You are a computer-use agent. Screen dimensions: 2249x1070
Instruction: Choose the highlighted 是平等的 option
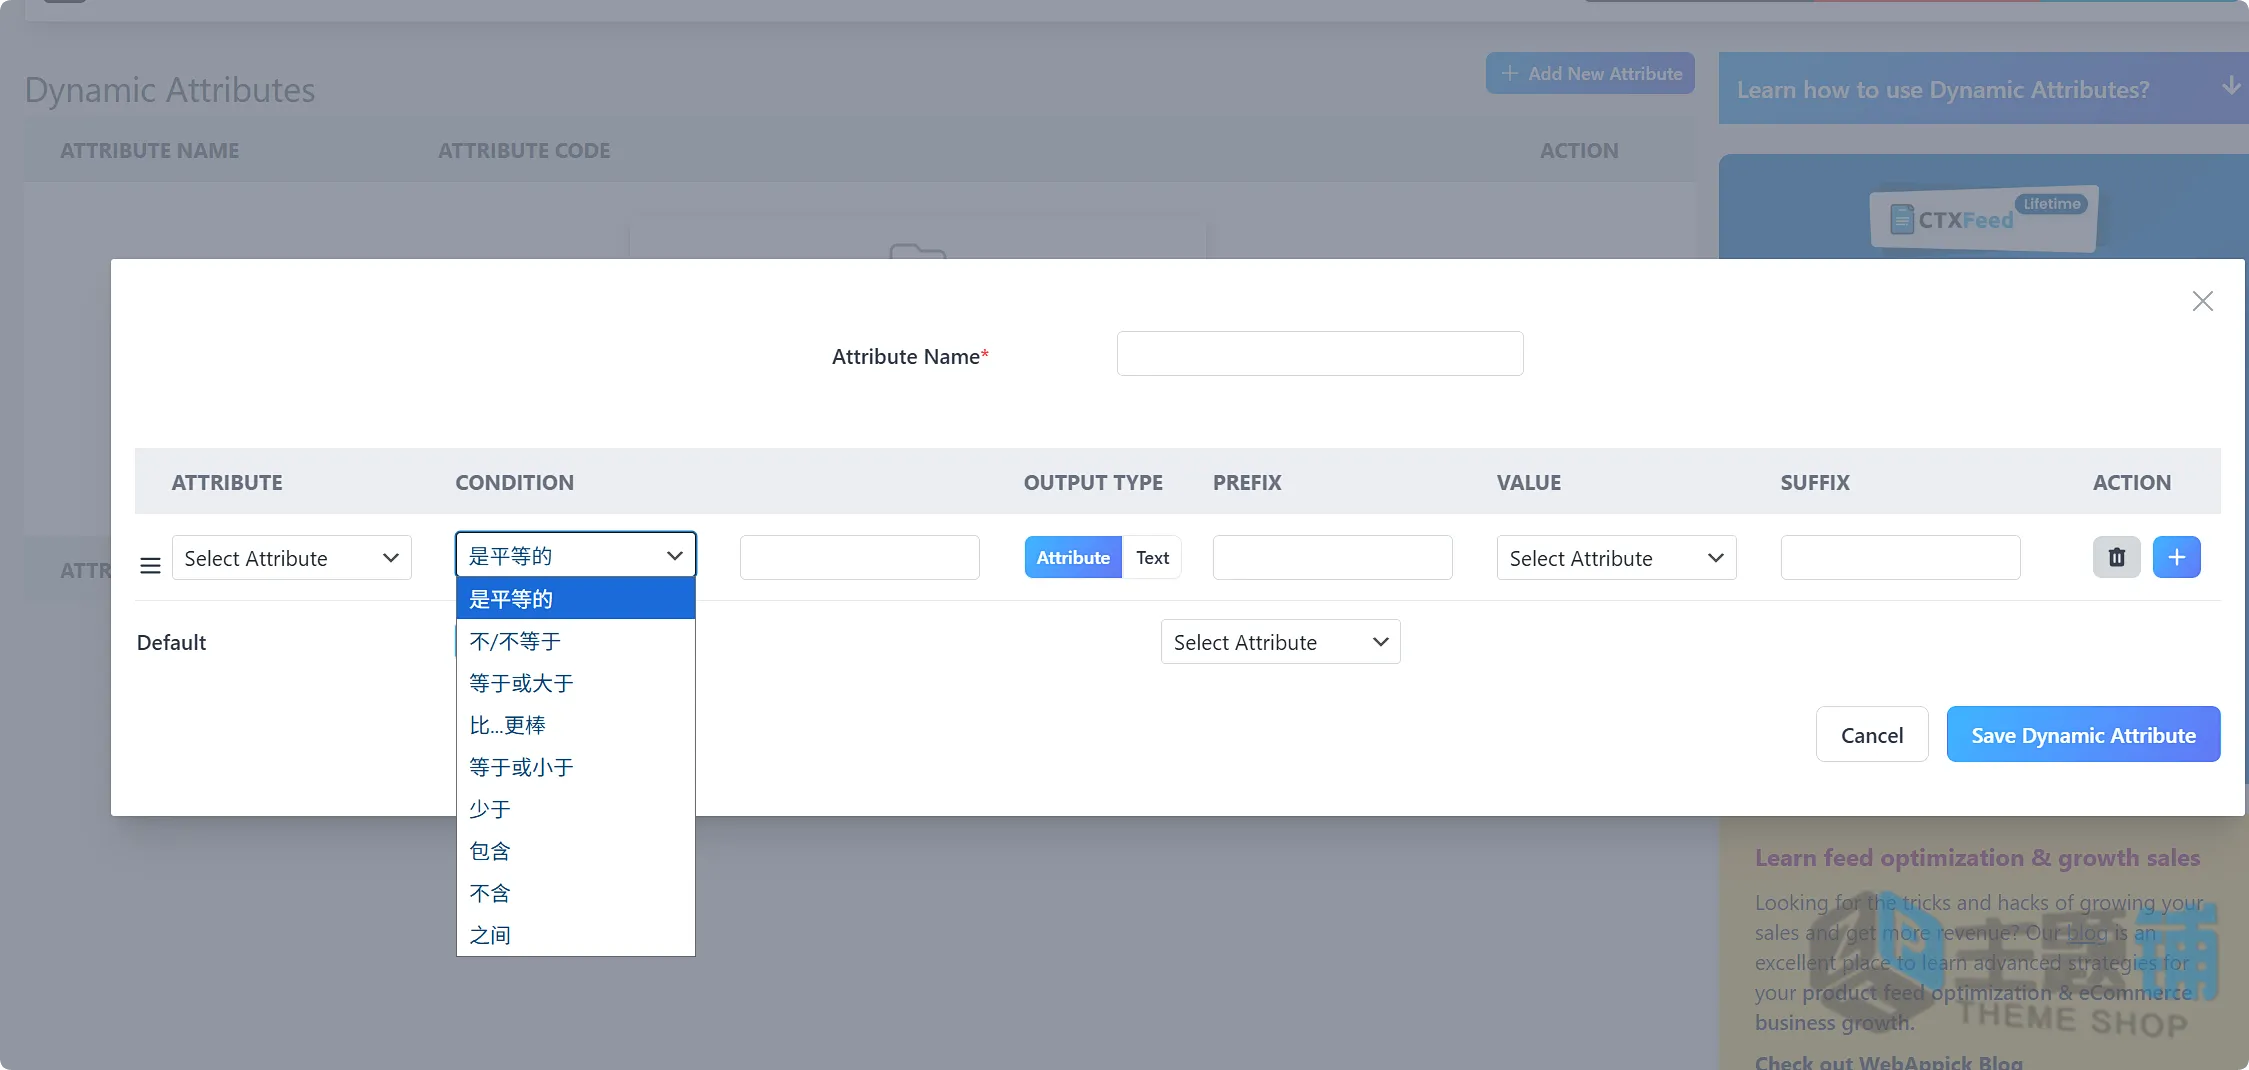pos(575,599)
